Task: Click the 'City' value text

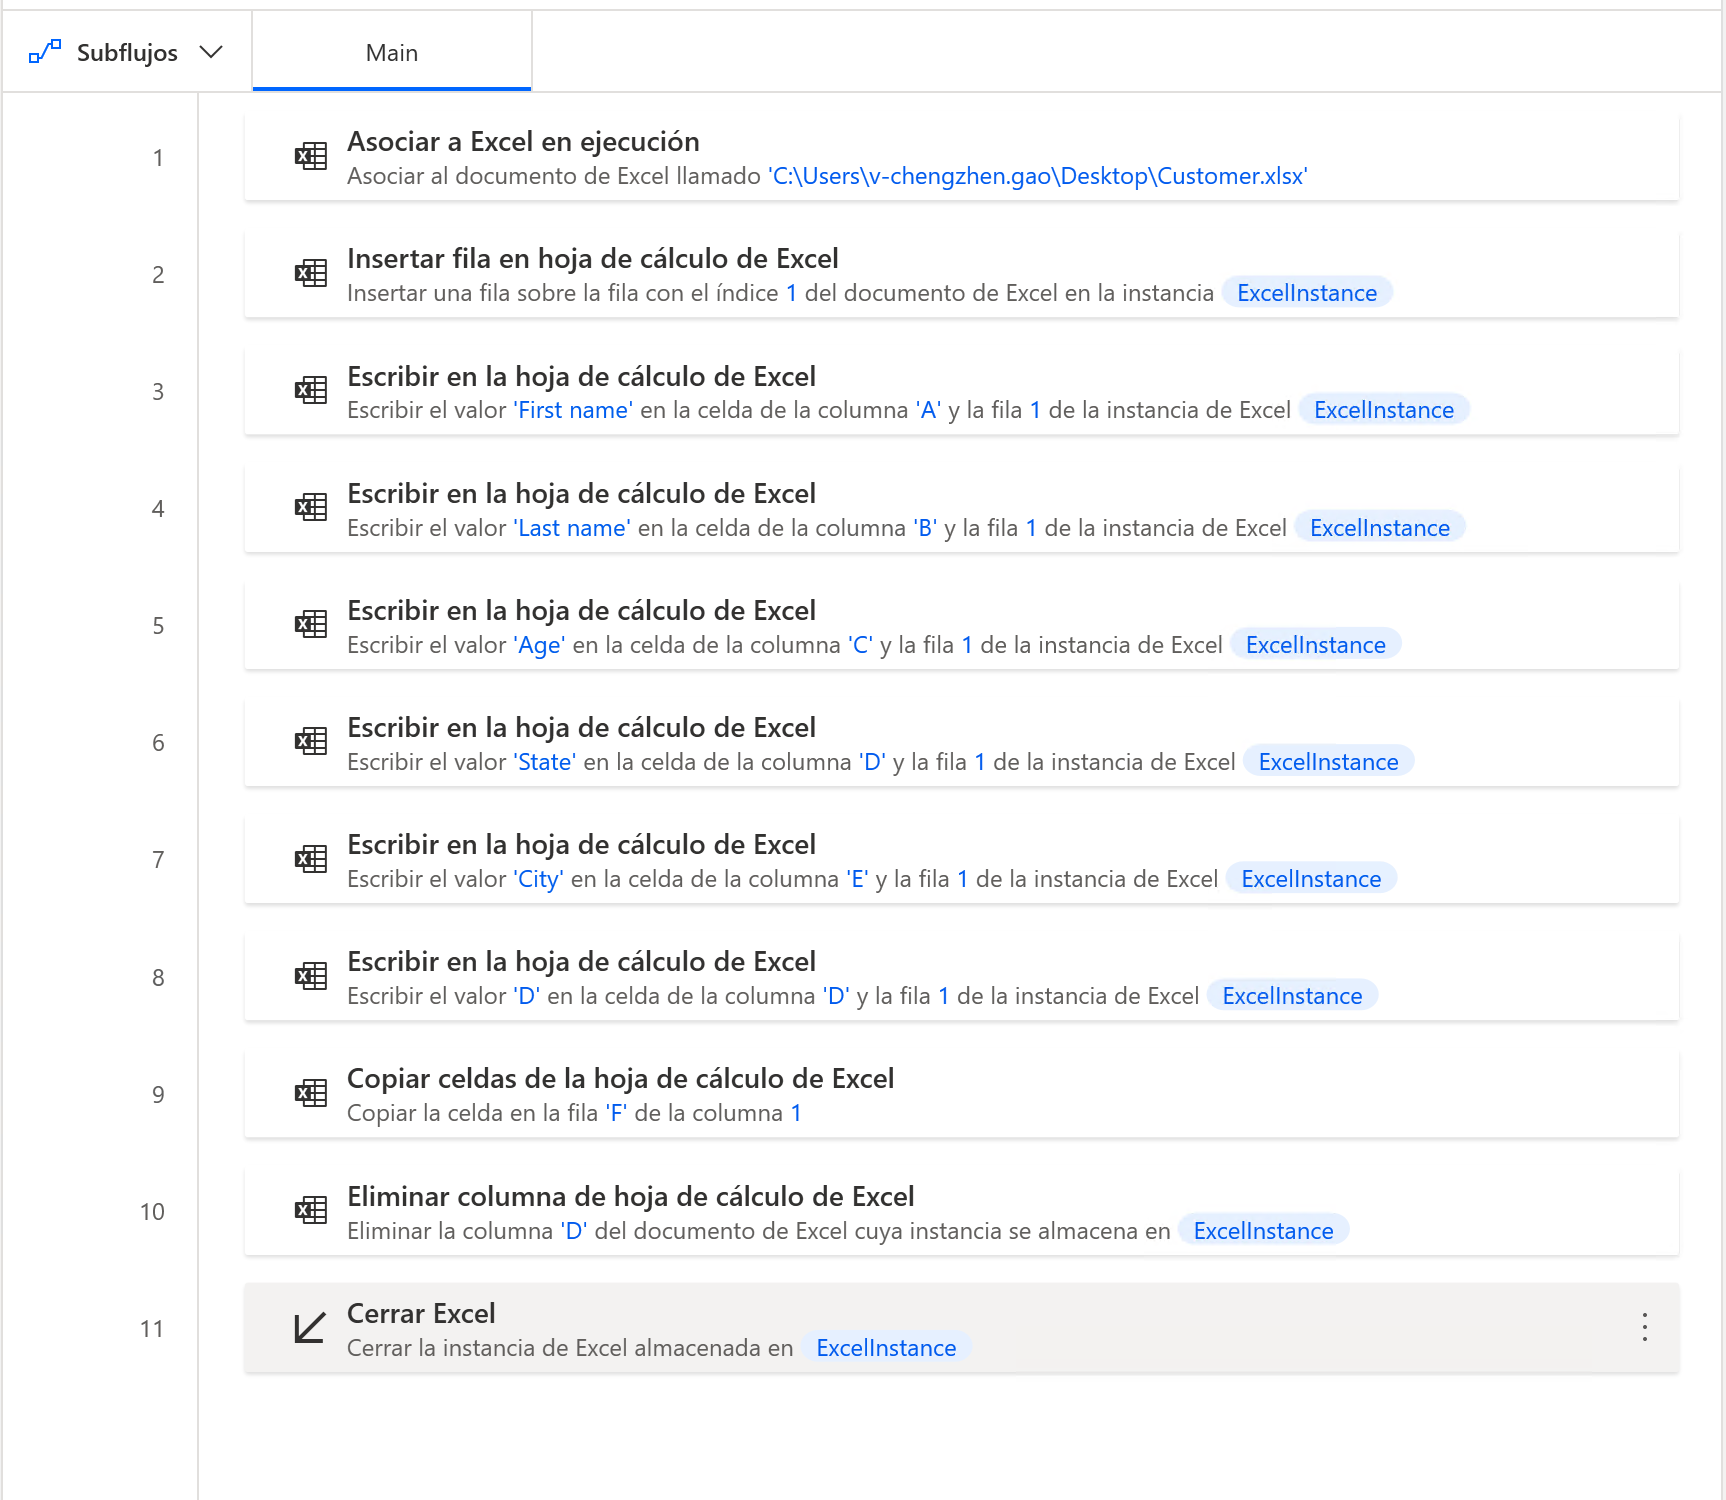Action: [539, 879]
